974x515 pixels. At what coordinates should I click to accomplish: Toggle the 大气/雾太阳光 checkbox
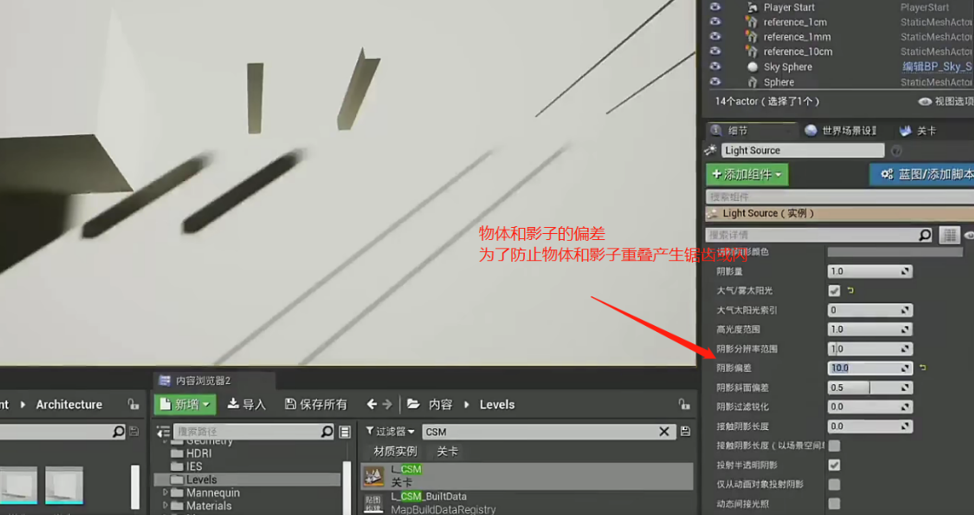click(x=834, y=290)
